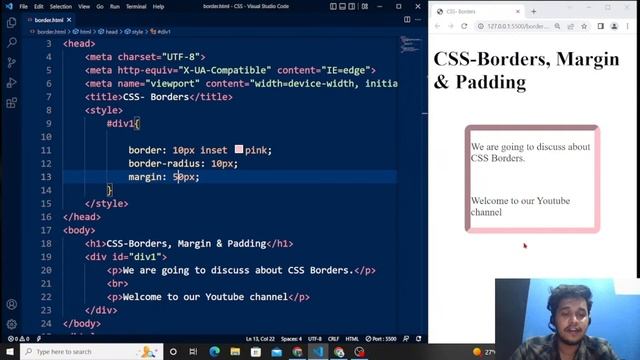640x360 pixels.
Task: Close the border.html editor tab
Action: [x=69, y=20]
